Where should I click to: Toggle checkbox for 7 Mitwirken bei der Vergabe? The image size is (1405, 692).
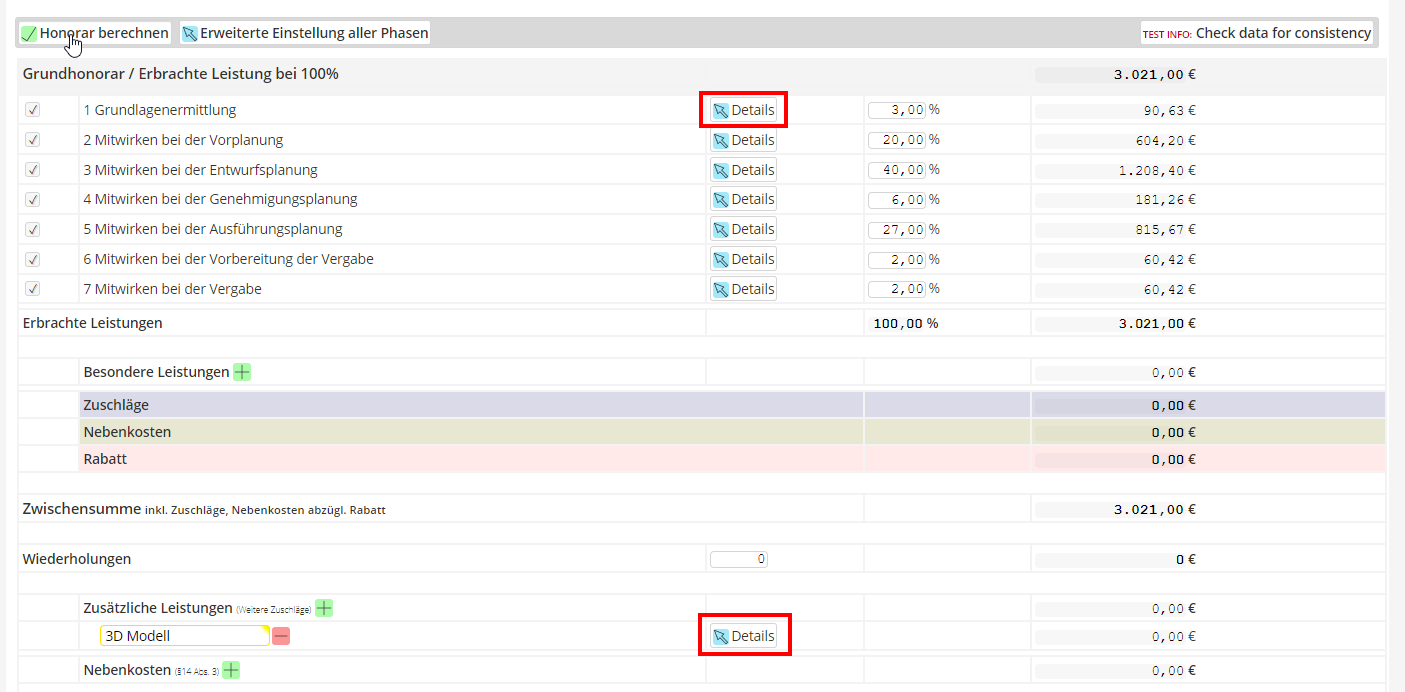tap(32, 289)
